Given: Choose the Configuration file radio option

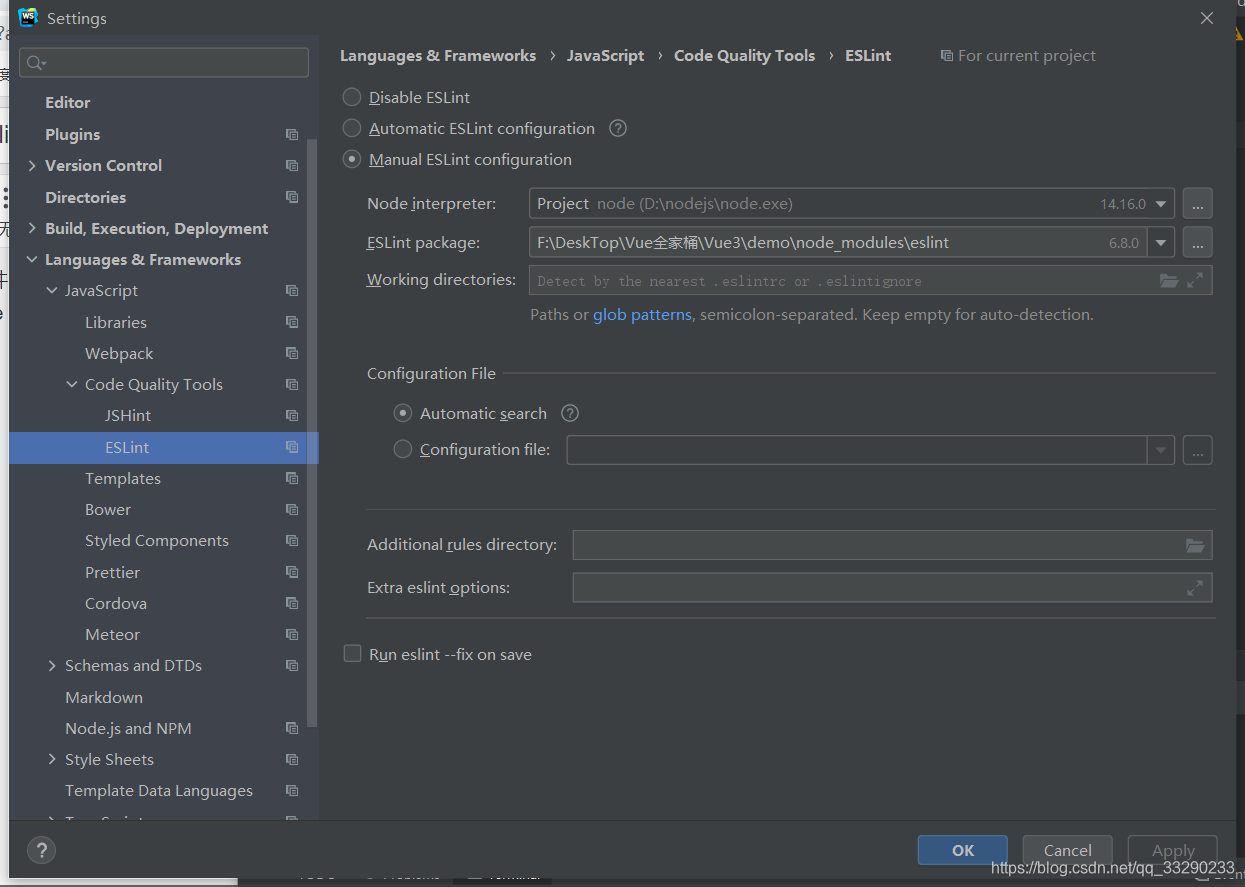Looking at the screenshot, I should coord(403,450).
